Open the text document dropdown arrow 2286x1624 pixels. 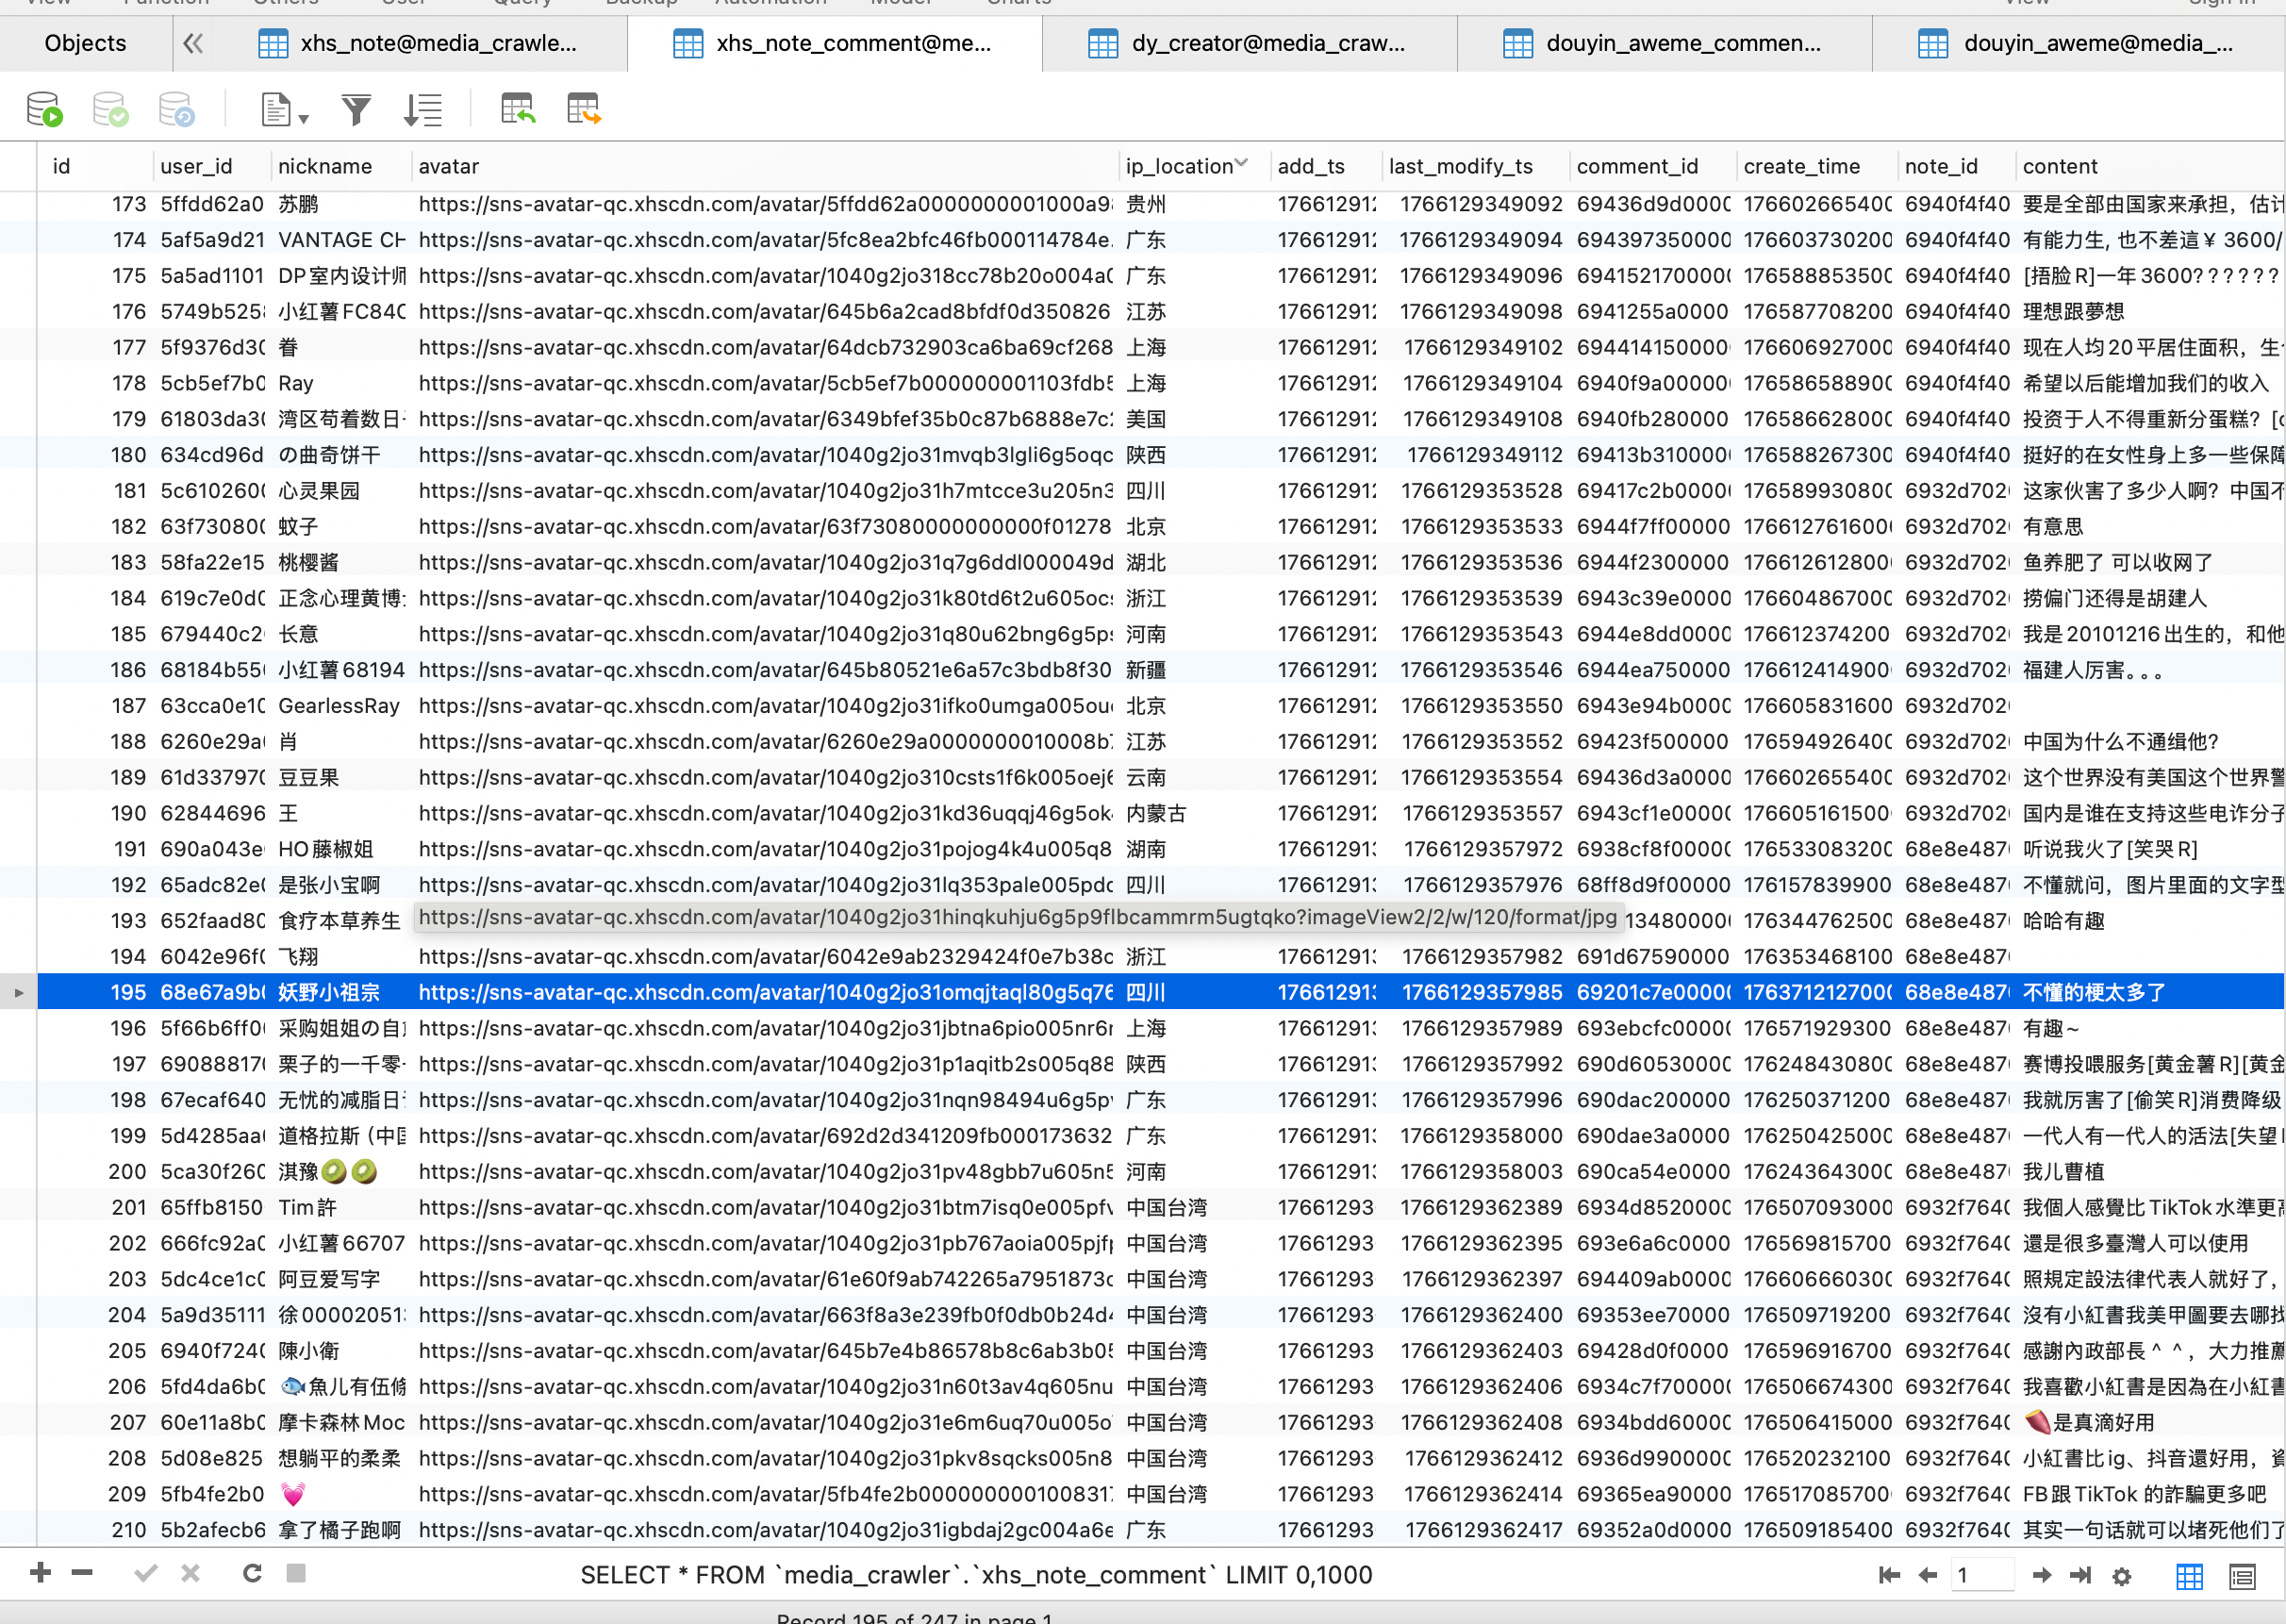pyautogui.click(x=303, y=119)
